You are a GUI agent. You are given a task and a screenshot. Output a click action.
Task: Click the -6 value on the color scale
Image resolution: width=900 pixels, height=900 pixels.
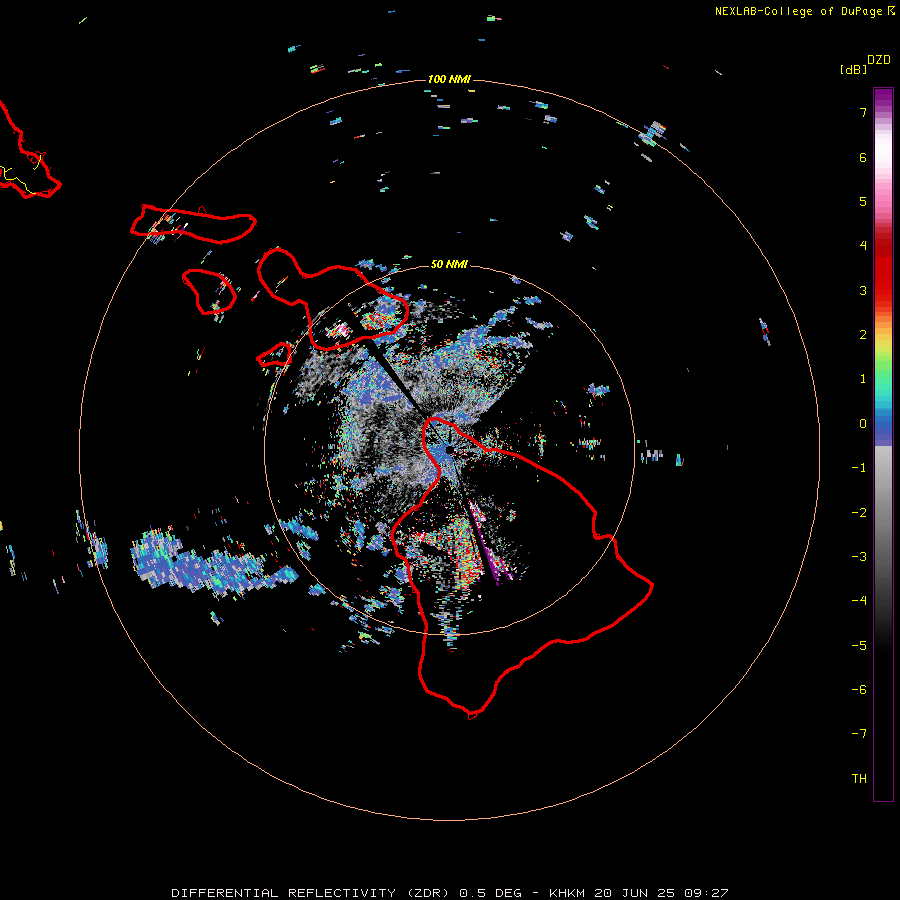point(859,690)
